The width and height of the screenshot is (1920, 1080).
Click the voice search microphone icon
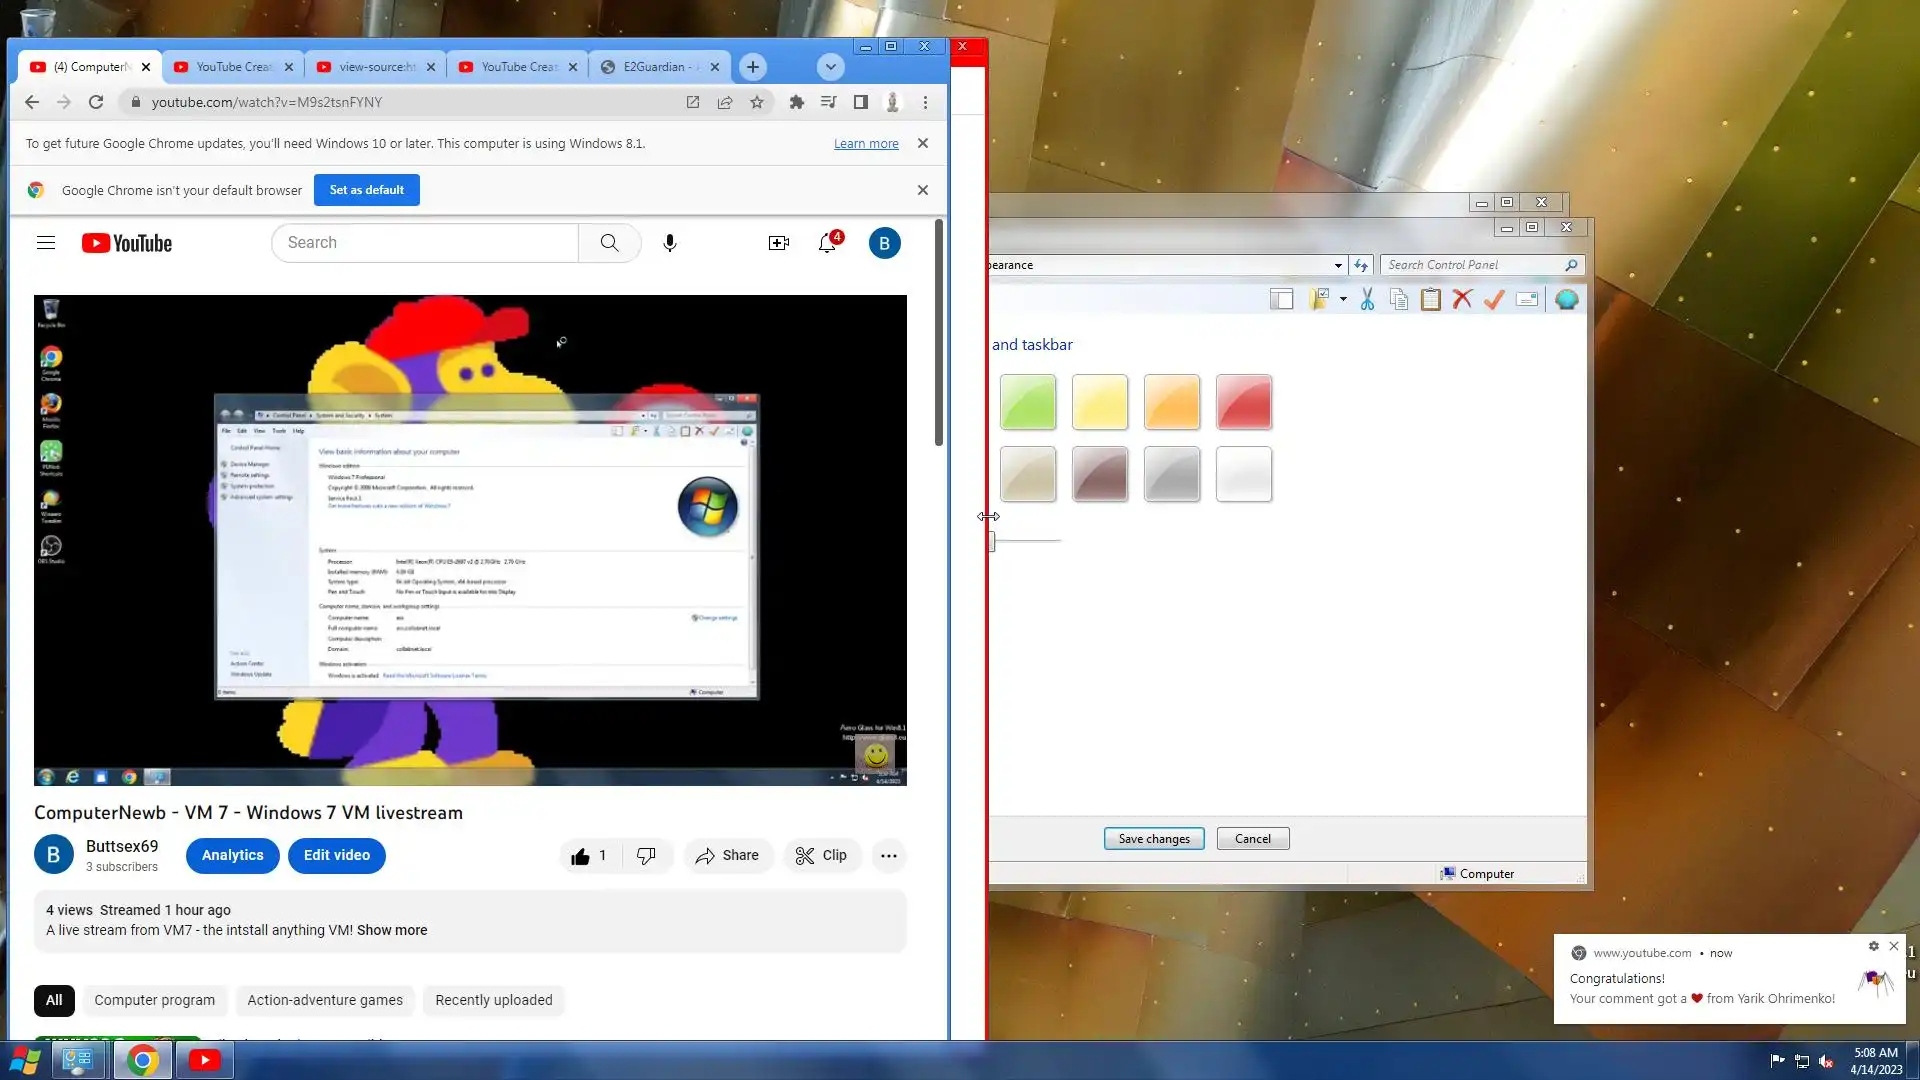click(670, 243)
